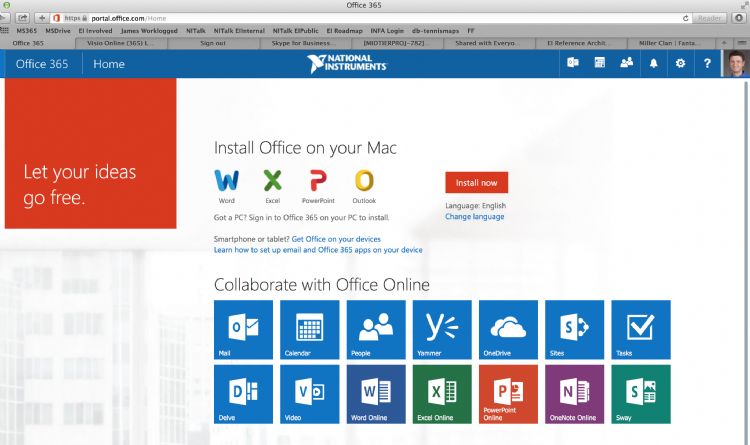The image size is (750, 445).
Task: Click Office 365 in the header bar
Action: pyautogui.click(x=42, y=64)
